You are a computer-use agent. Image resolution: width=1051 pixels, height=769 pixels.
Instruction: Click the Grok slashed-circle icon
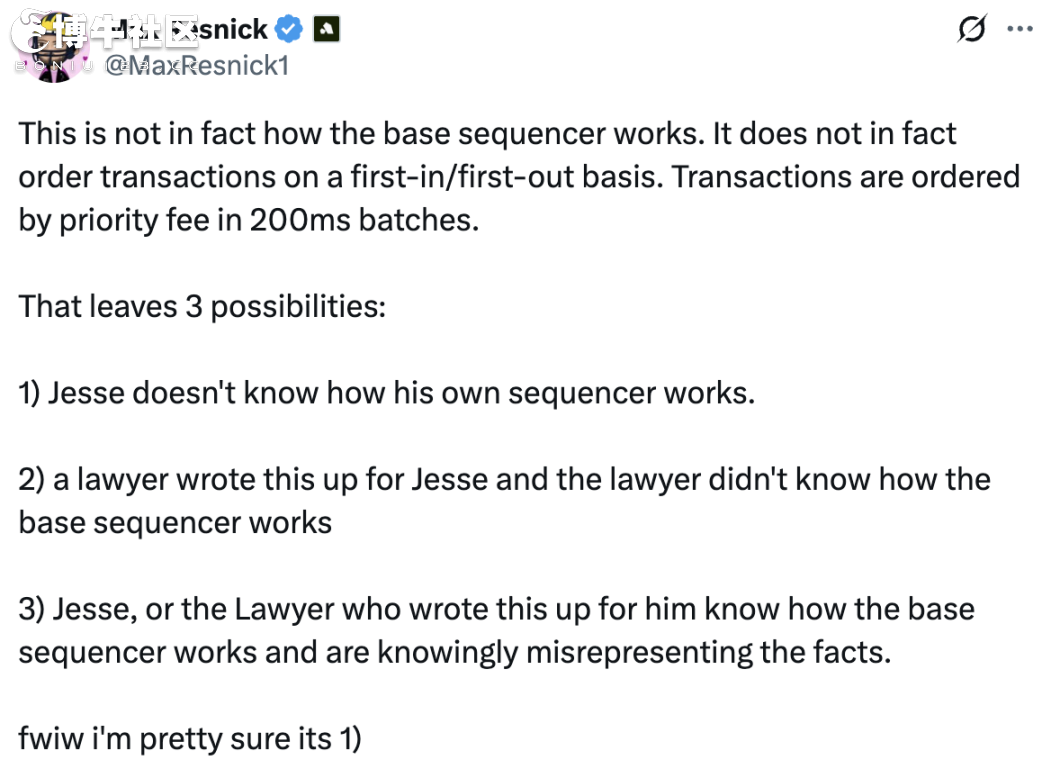(971, 29)
